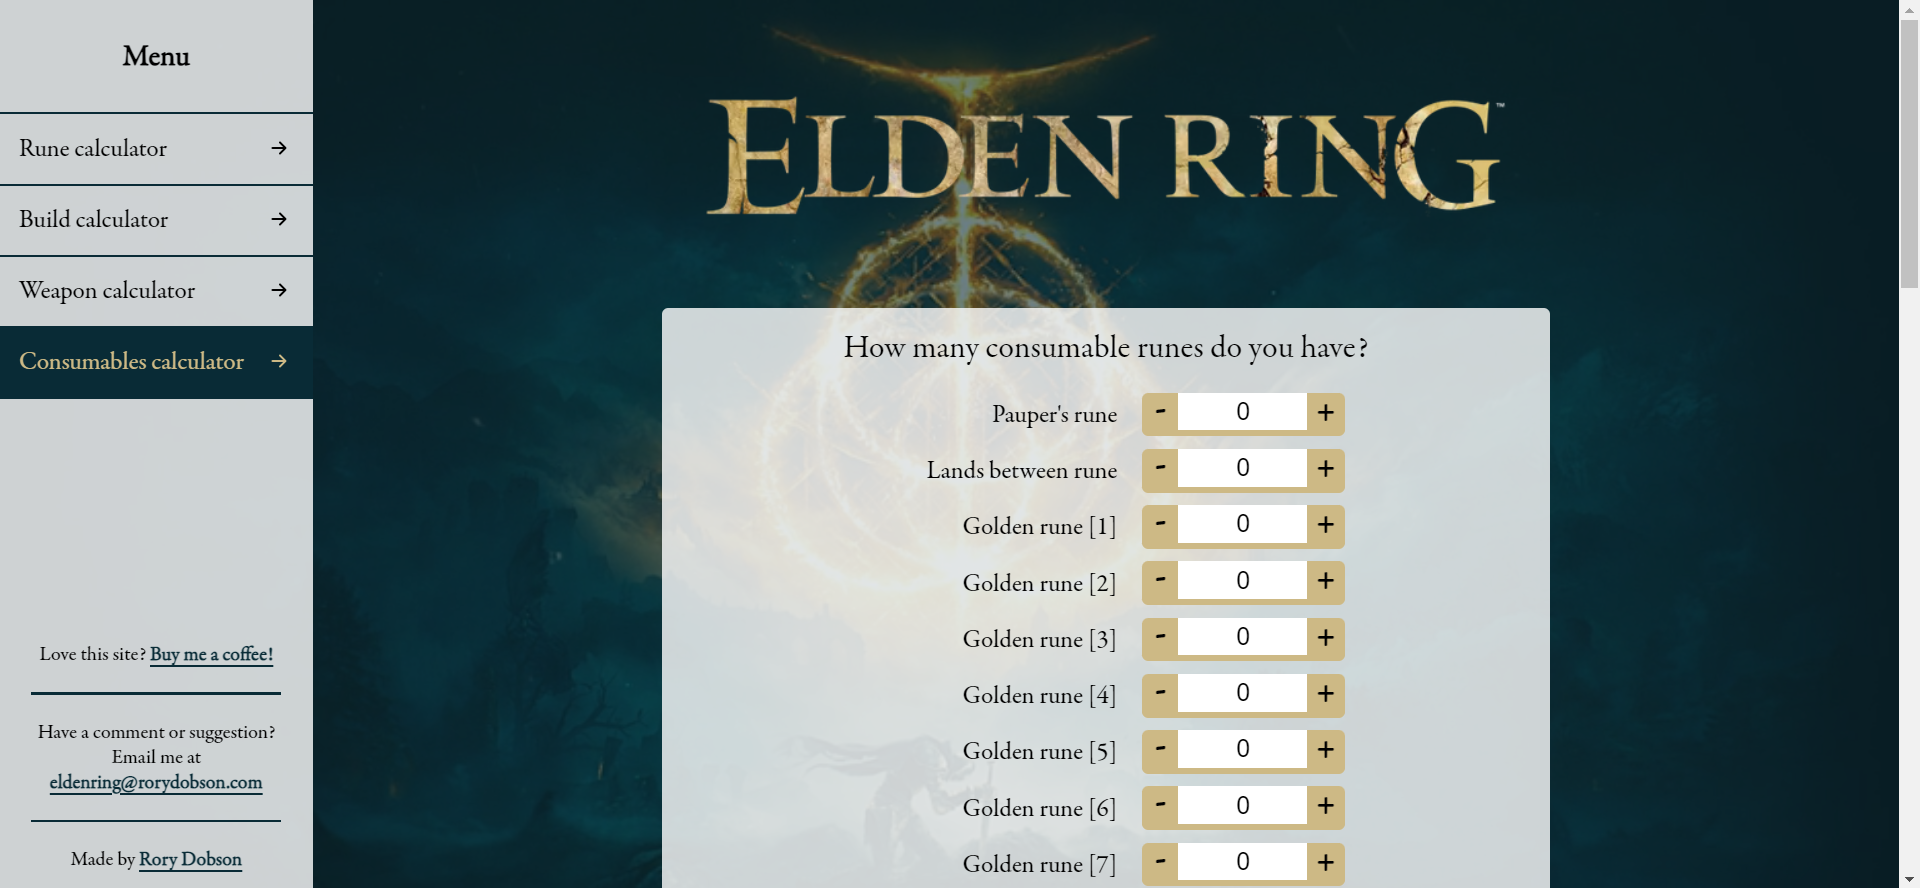Follow the Buy me a coffee link
The height and width of the screenshot is (888, 1920).
pyautogui.click(x=211, y=654)
